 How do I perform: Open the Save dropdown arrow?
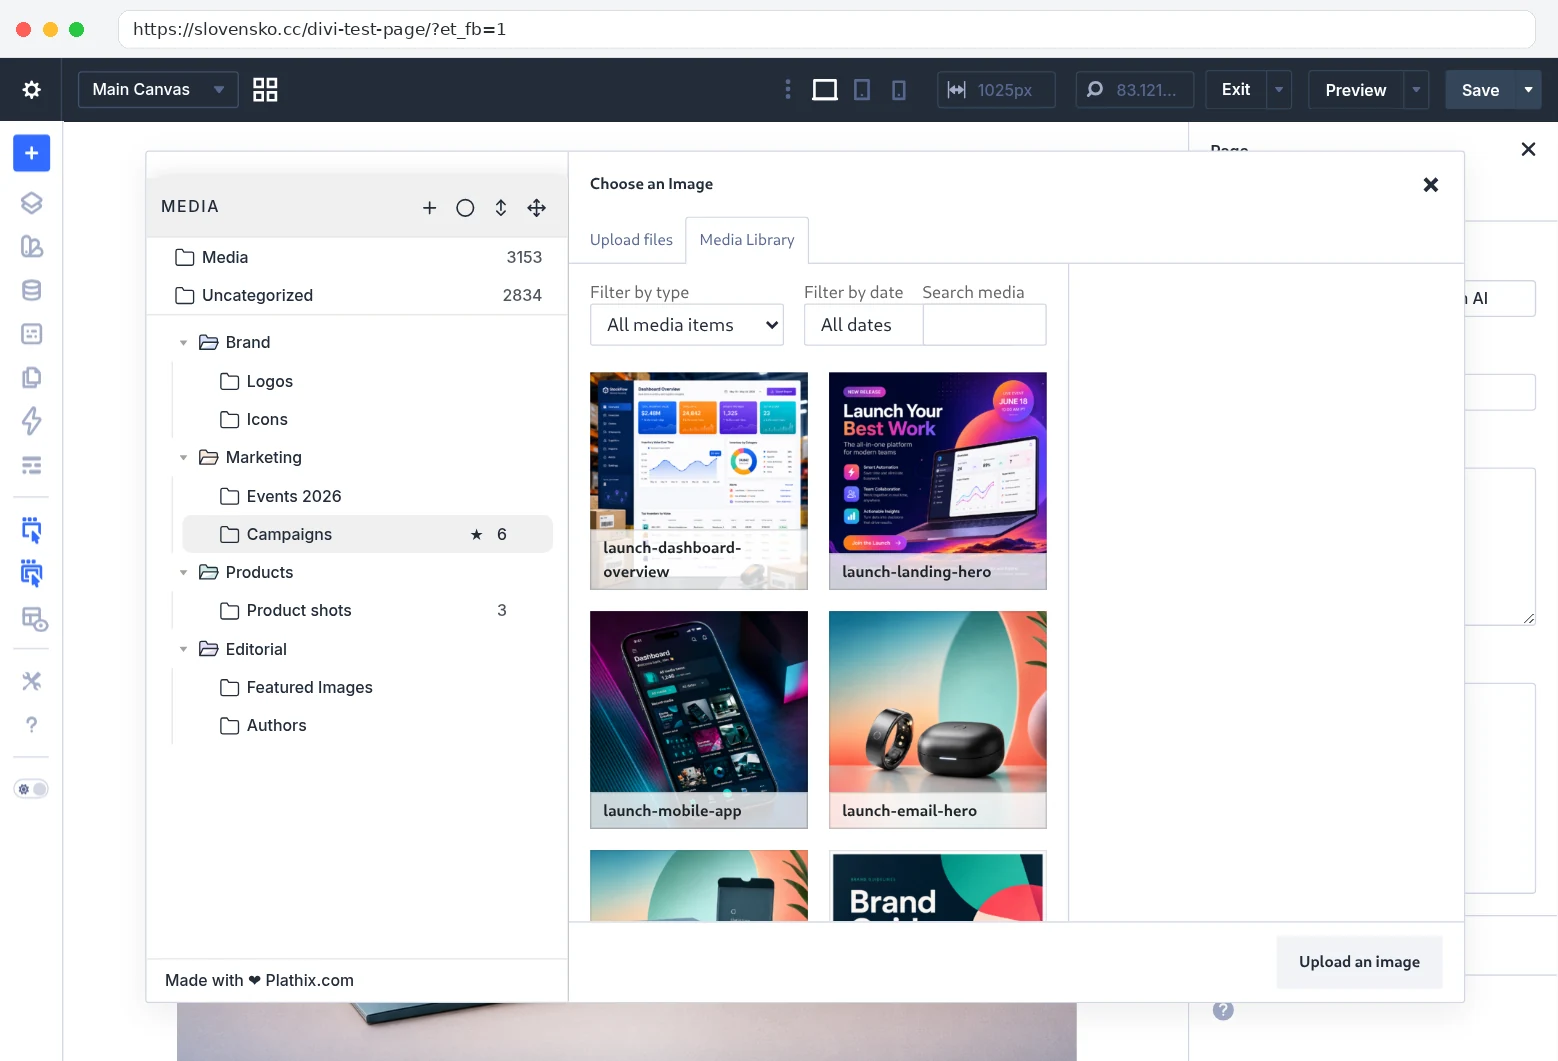coord(1528,90)
